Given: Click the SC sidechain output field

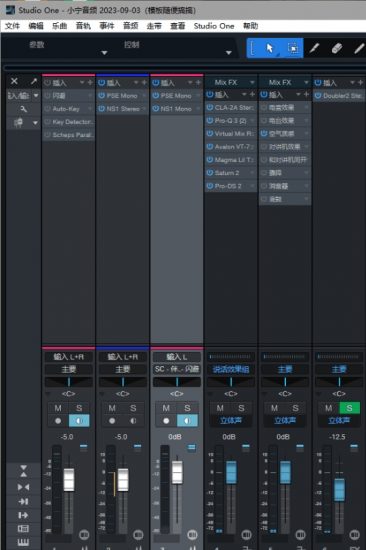Looking at the screenshot, I should 177,369.
